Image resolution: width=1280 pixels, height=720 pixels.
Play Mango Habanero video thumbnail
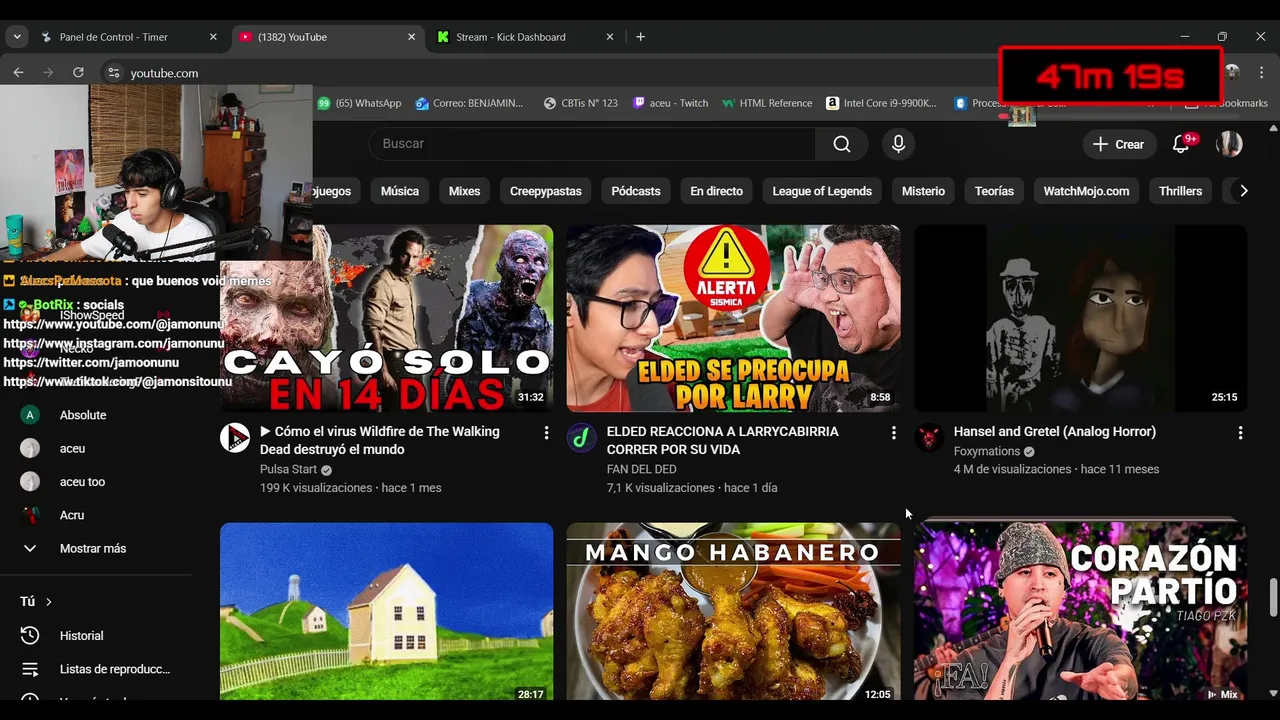click(x=733, y=611)
